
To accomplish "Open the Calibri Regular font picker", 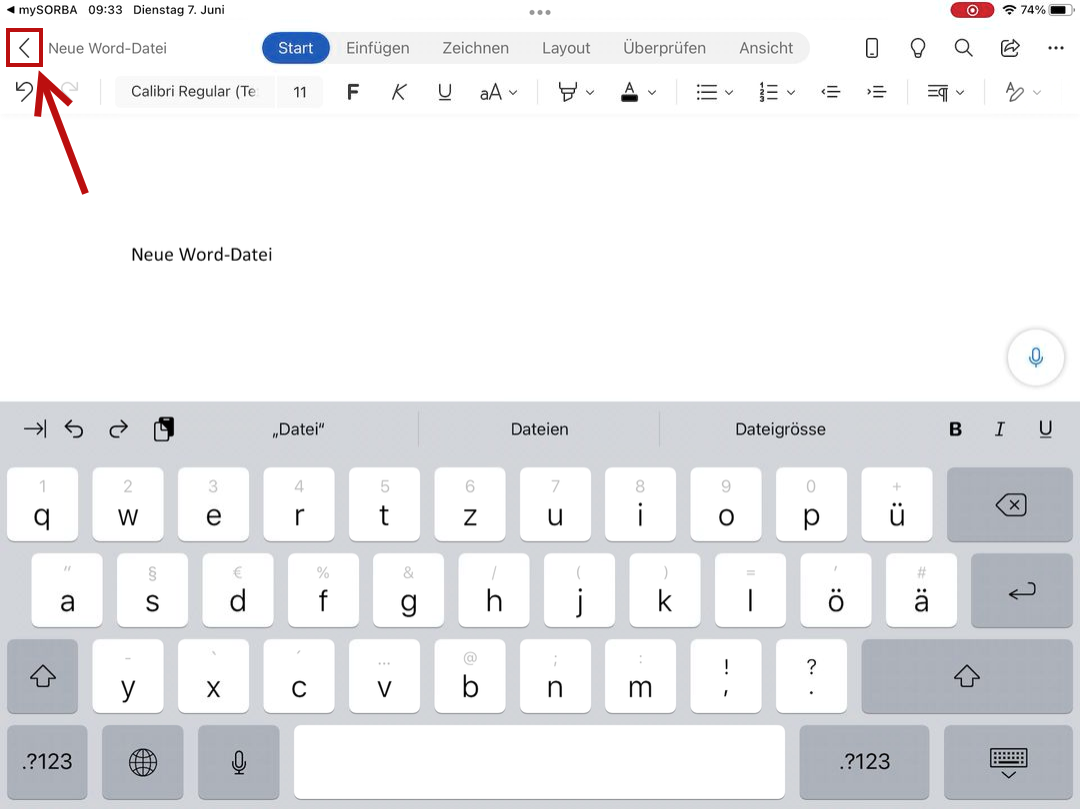I will (x=194, y=92).
